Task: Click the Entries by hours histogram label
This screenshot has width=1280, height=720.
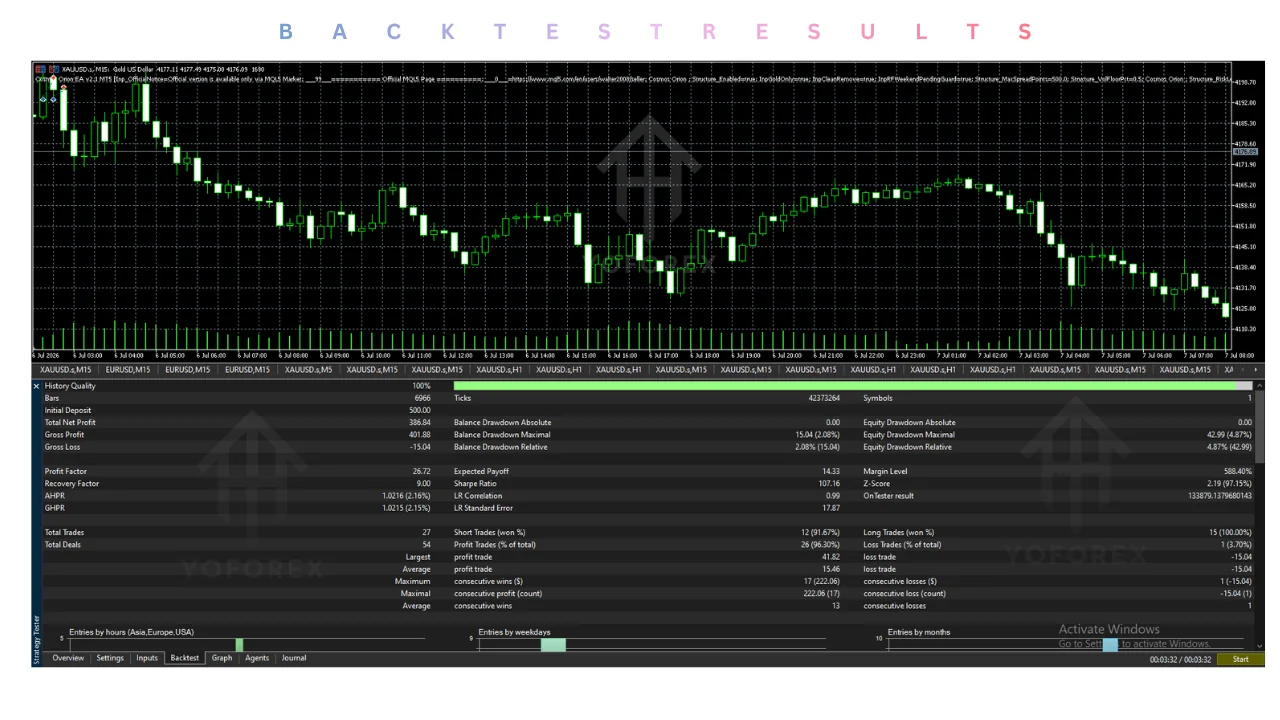Action: coord(131,632)
